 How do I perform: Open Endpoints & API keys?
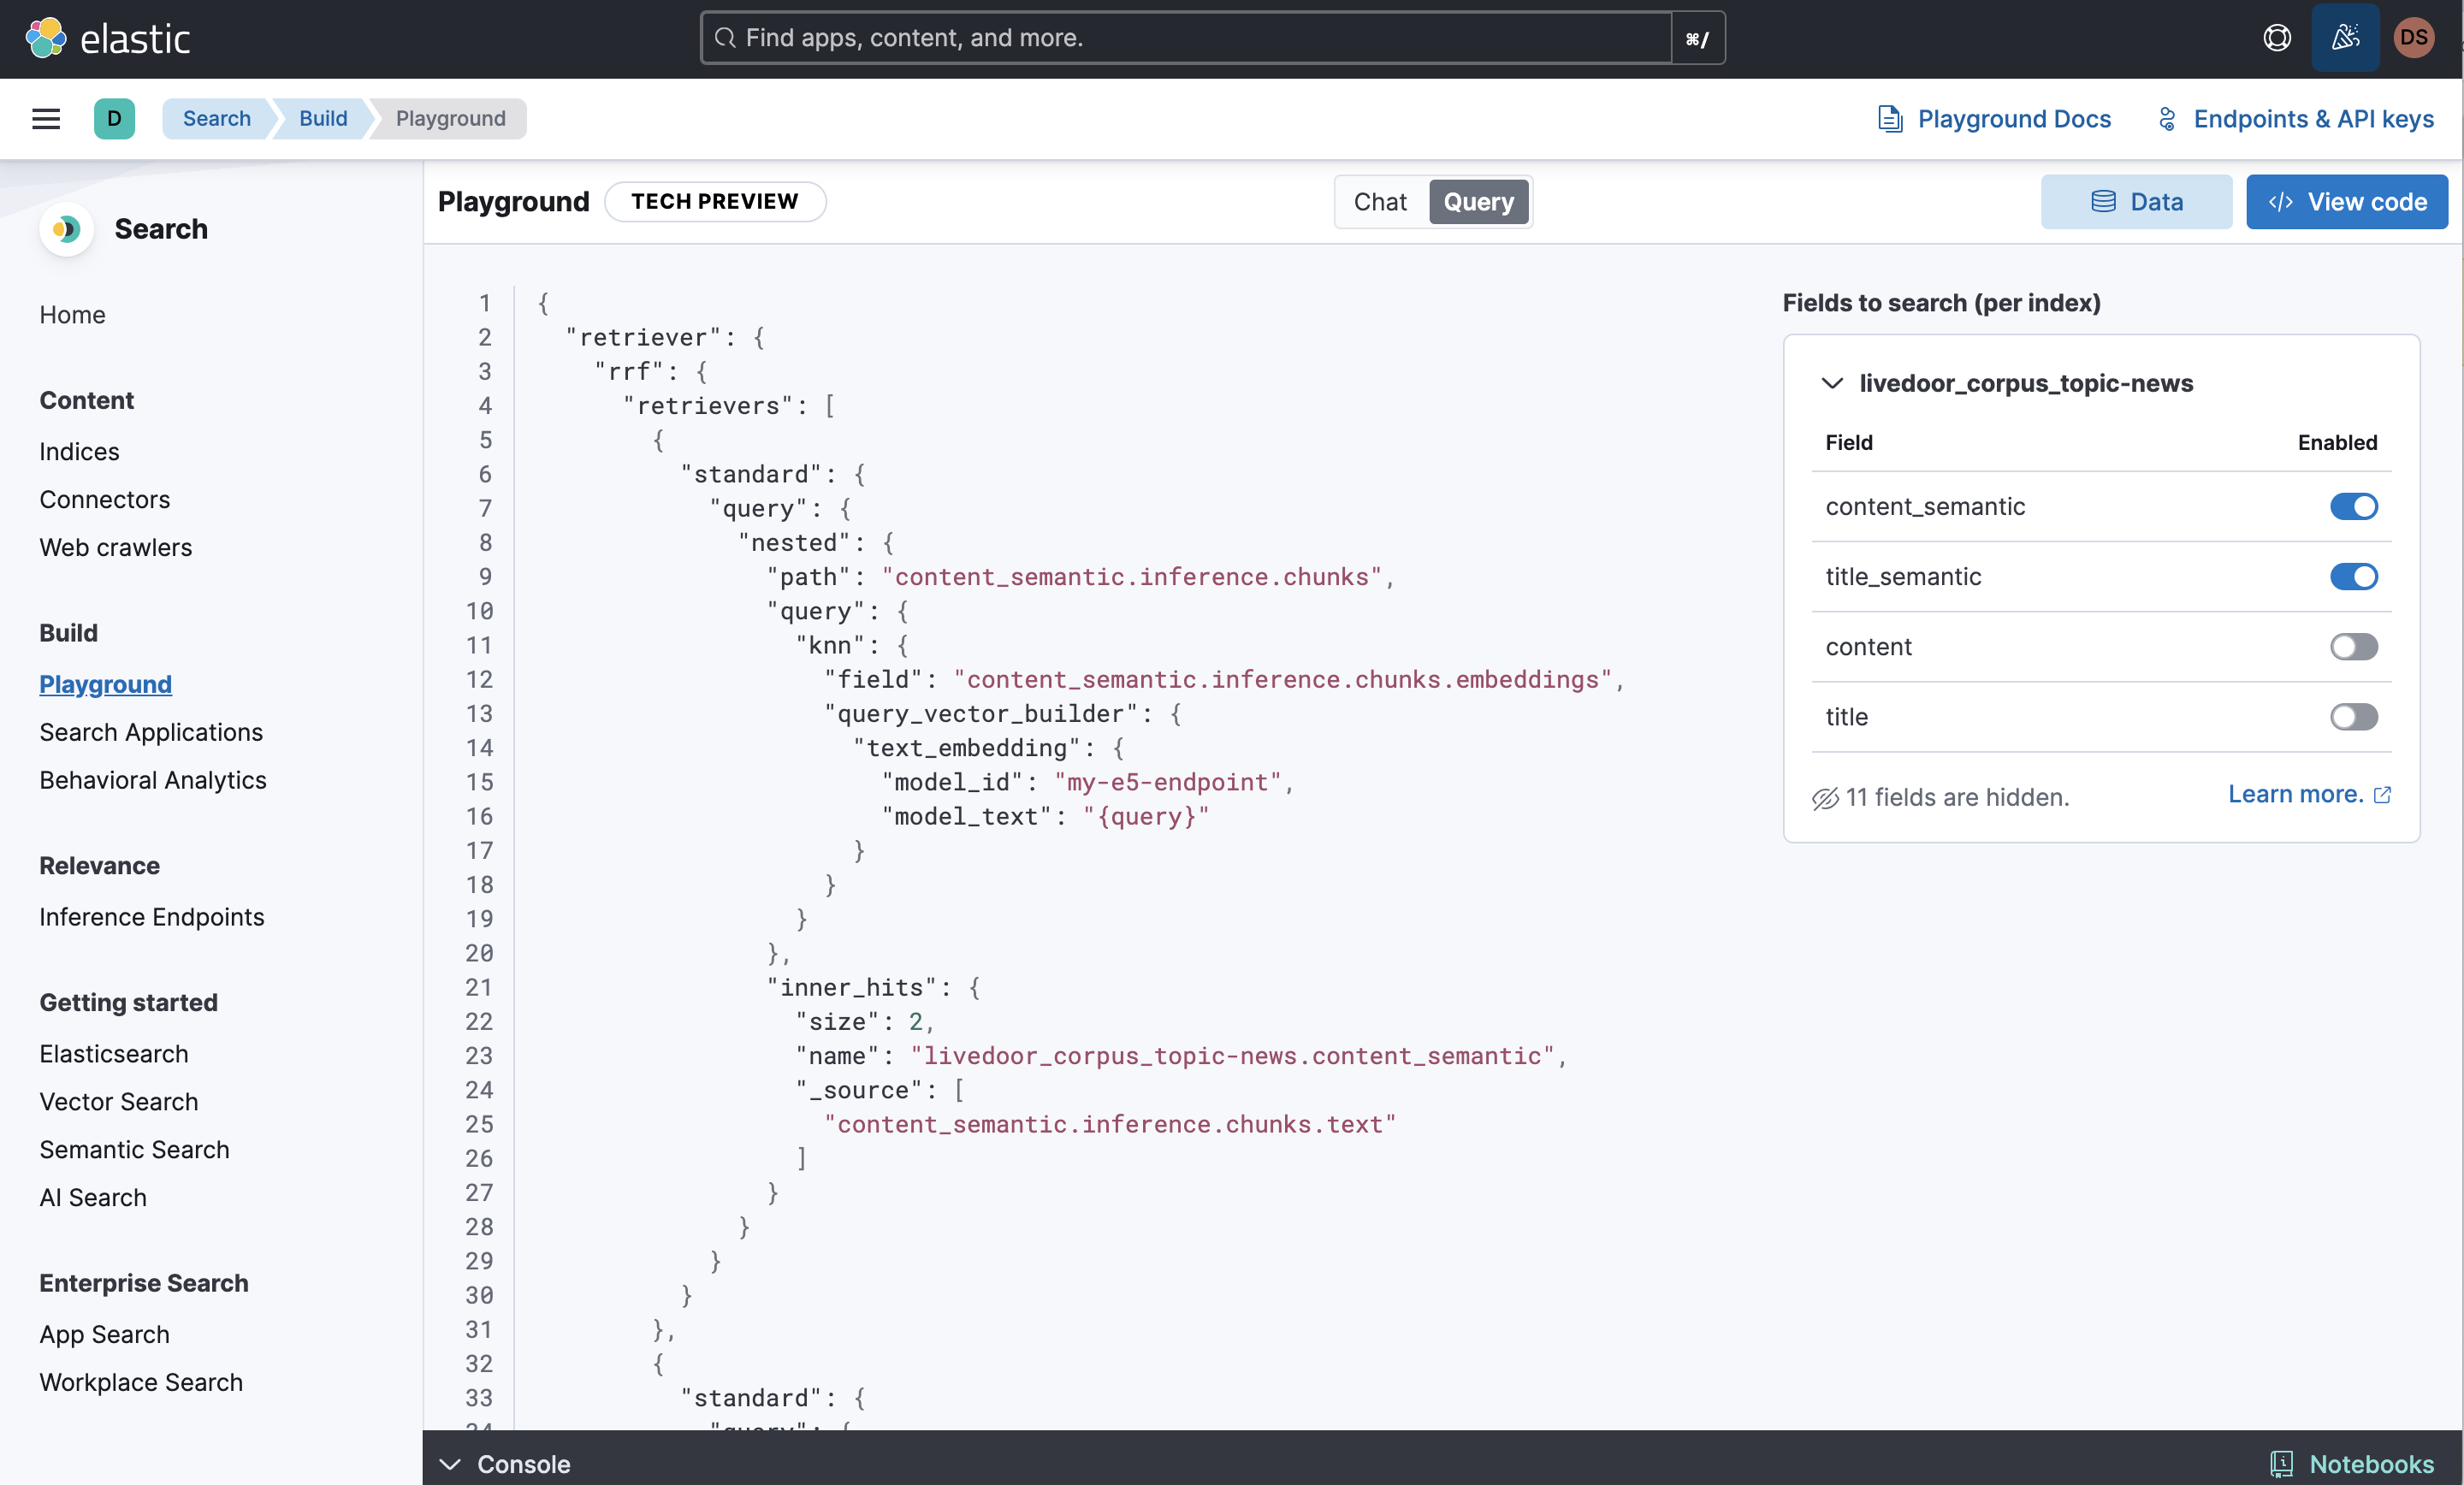[x=2295, y=119]
